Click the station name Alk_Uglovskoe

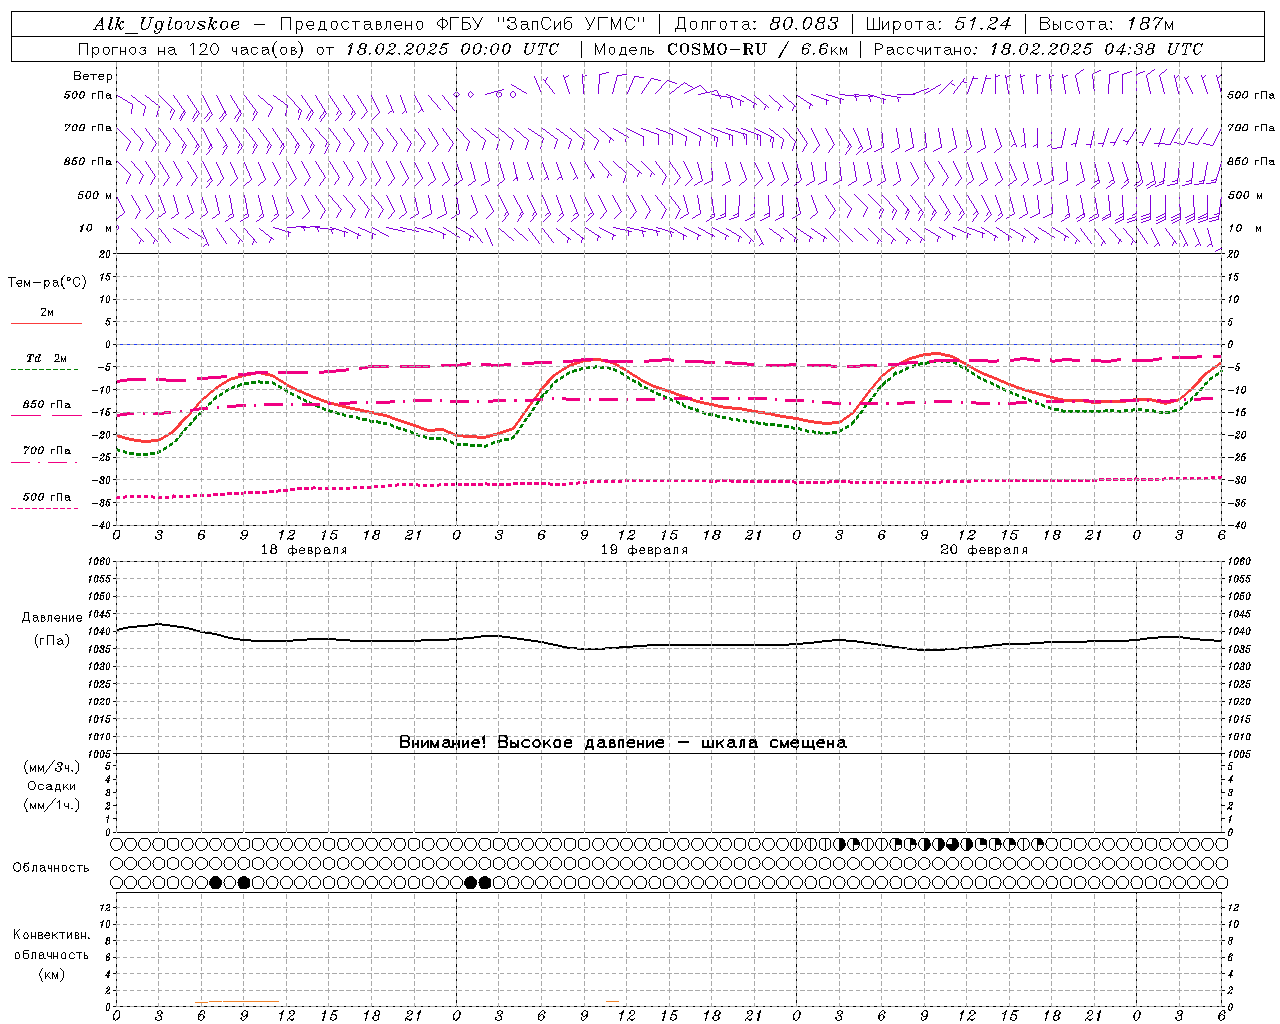click(x=167, y=24)
